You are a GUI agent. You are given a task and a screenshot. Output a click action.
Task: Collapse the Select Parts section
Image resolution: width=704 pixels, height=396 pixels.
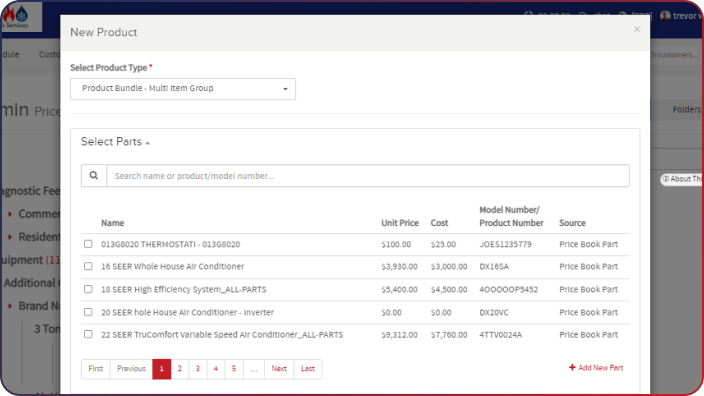click(115, 142)
